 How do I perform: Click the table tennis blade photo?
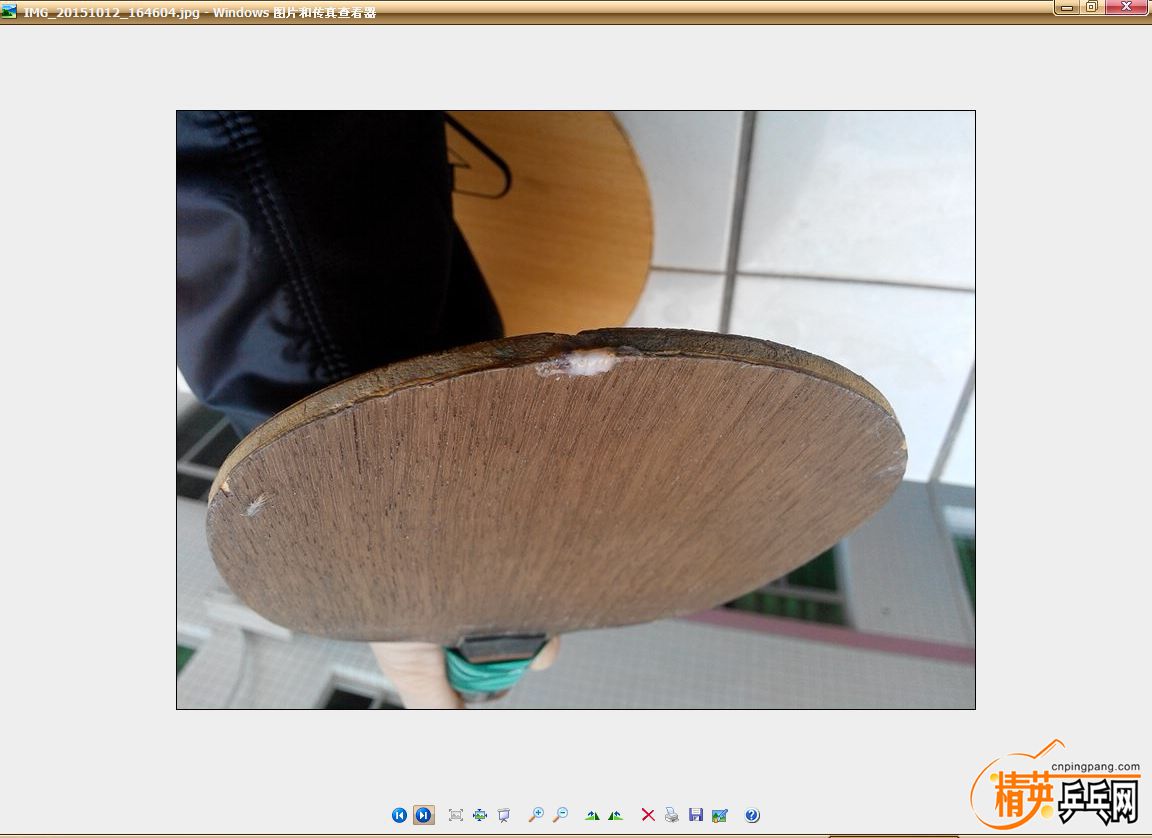[x=576, y=410]
